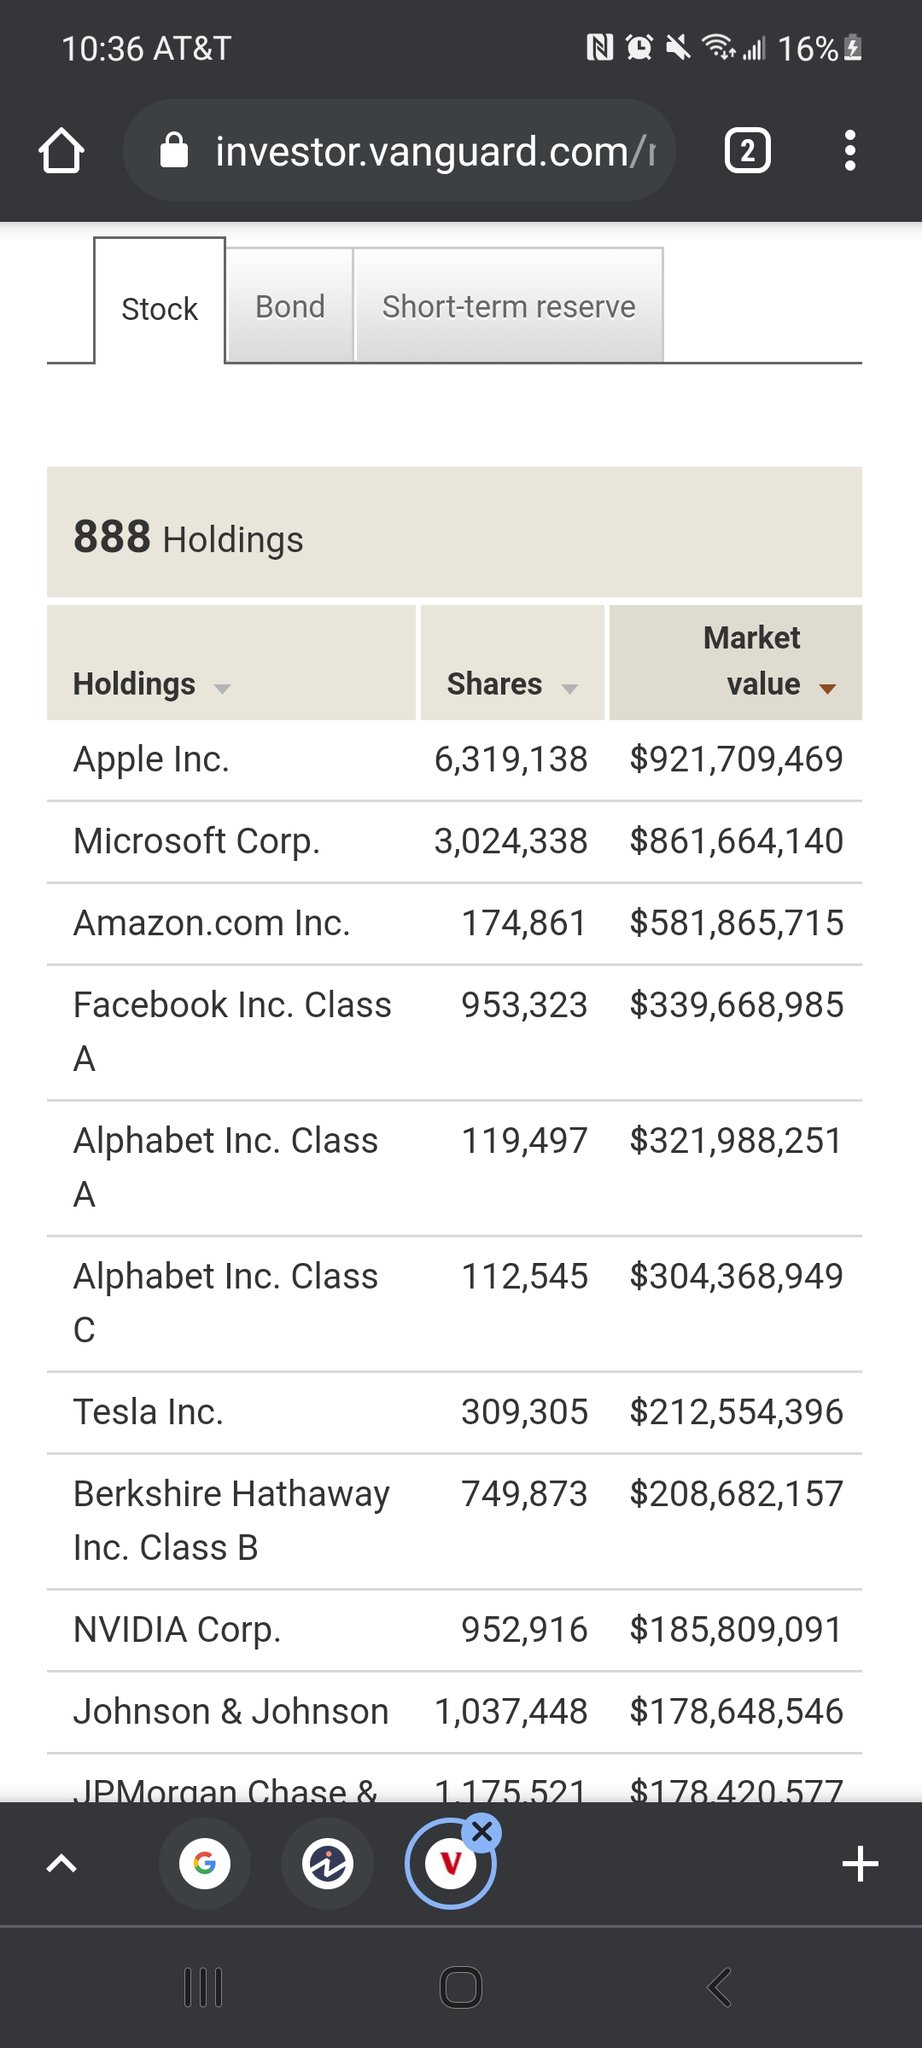Sort by Holdings column arrow
The height and width of the screenshot is (2048, 922).
(222, 688)
